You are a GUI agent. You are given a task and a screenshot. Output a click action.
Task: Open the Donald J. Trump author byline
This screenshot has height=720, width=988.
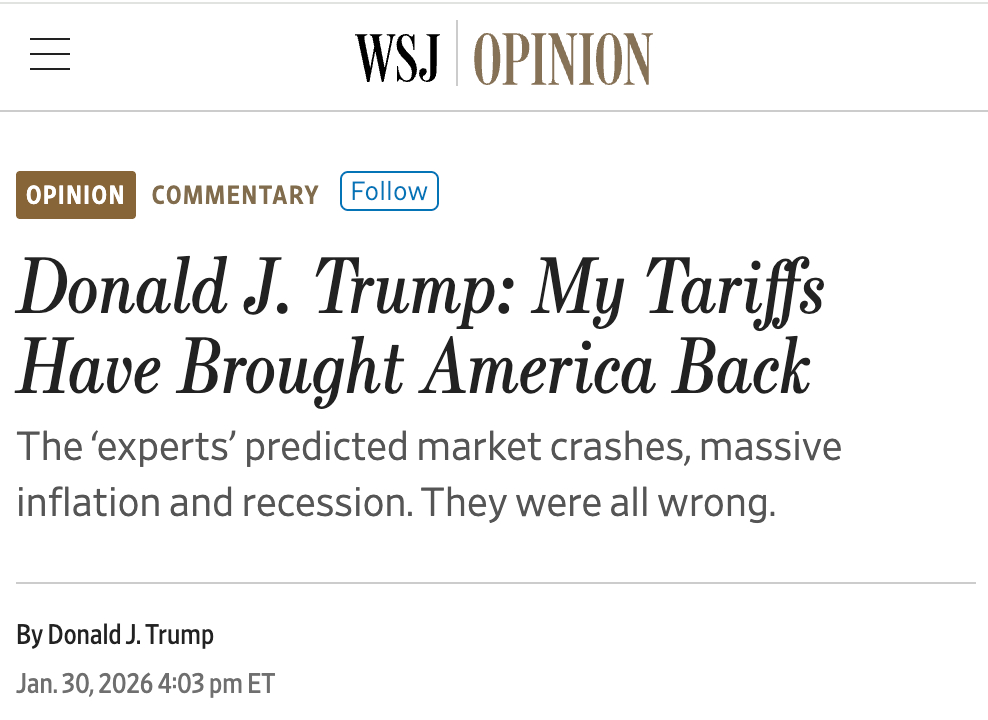pyautogui.click(x=131, y=635)
